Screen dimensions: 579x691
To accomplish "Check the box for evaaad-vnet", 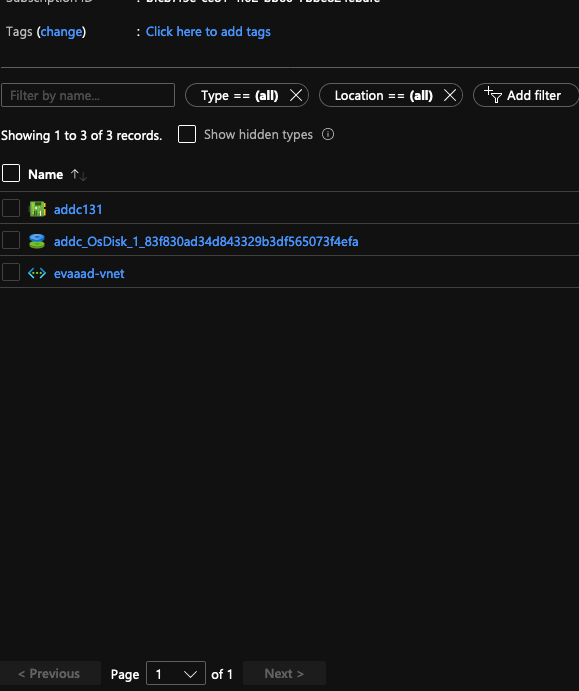I will coord(11,272).
